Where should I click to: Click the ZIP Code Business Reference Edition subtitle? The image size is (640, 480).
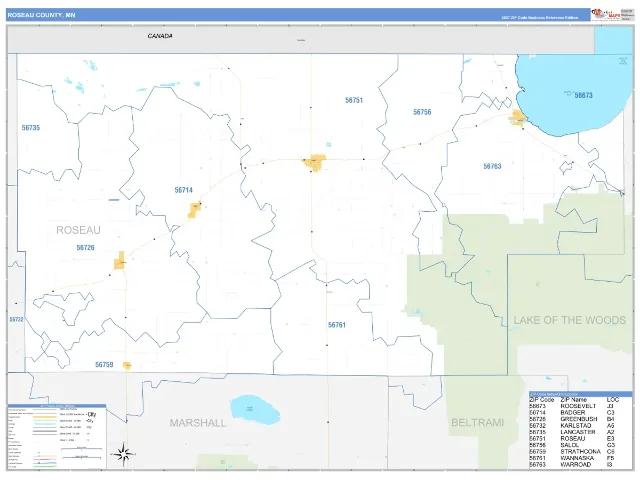pyautogui.click(x=540, y=18)
